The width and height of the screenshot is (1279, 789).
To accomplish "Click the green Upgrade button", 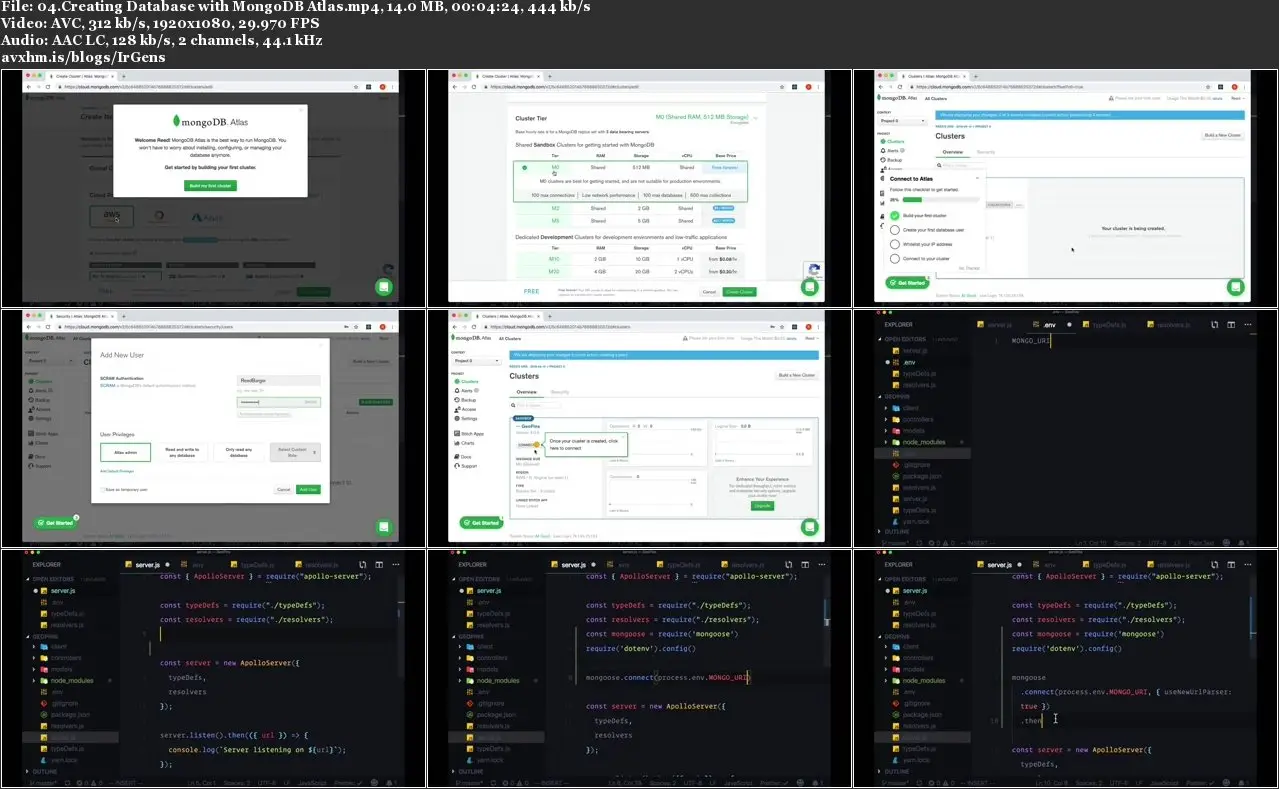I will tap(763, 506).
